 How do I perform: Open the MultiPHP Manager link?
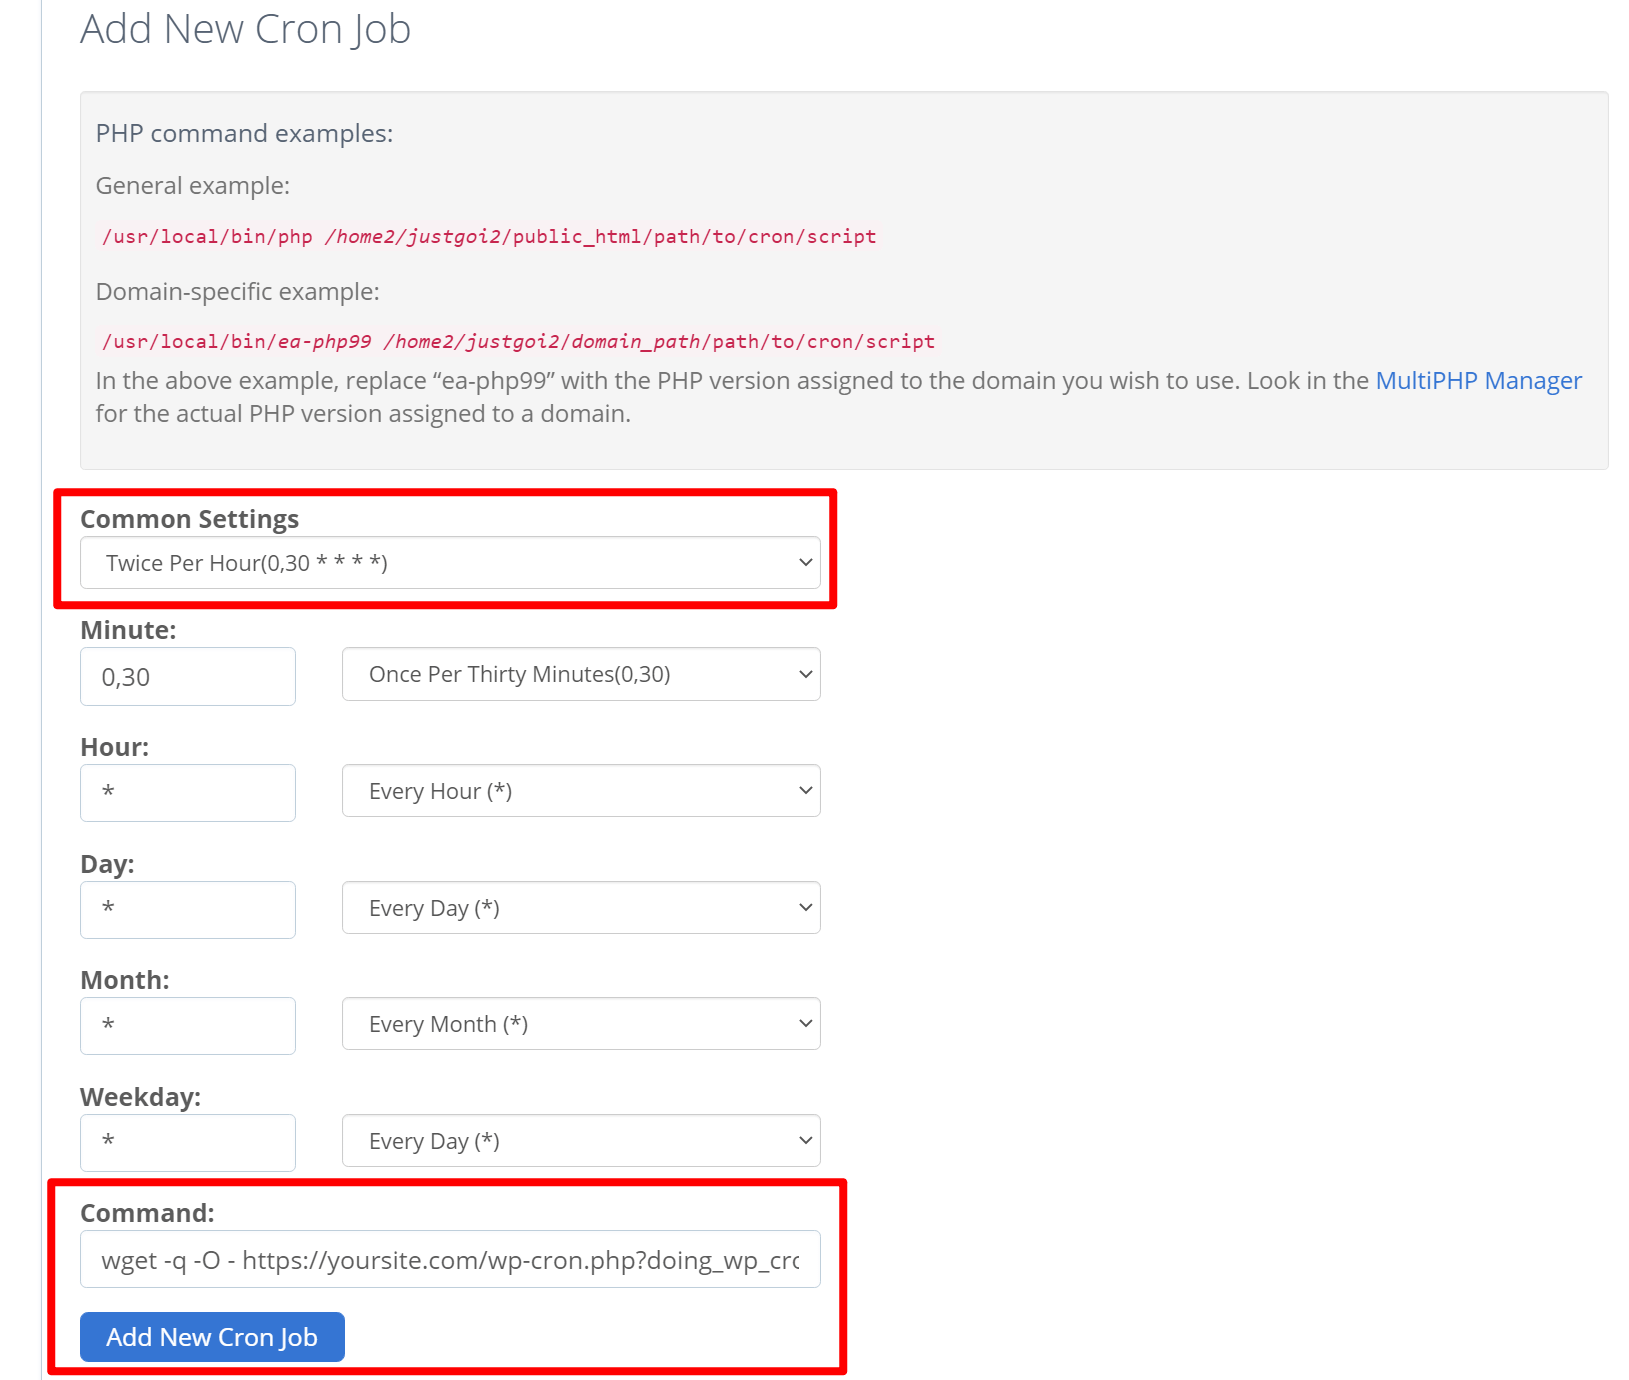pyautogui.click(x=1478, y=380)
